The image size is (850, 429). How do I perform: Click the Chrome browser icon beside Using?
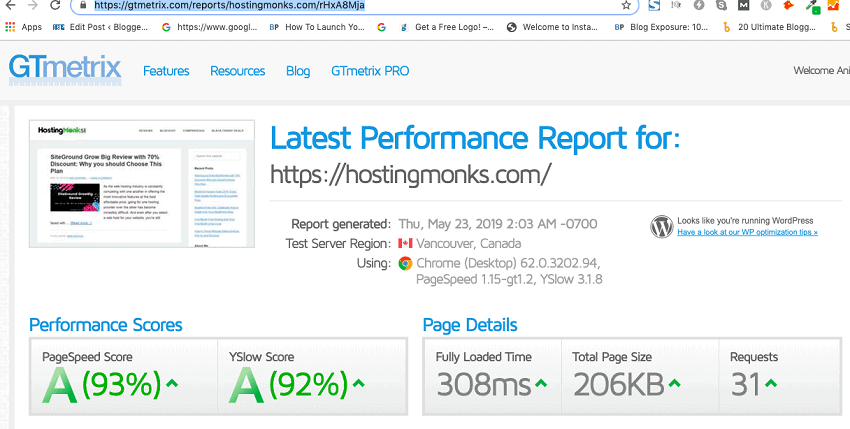(405, 264)
